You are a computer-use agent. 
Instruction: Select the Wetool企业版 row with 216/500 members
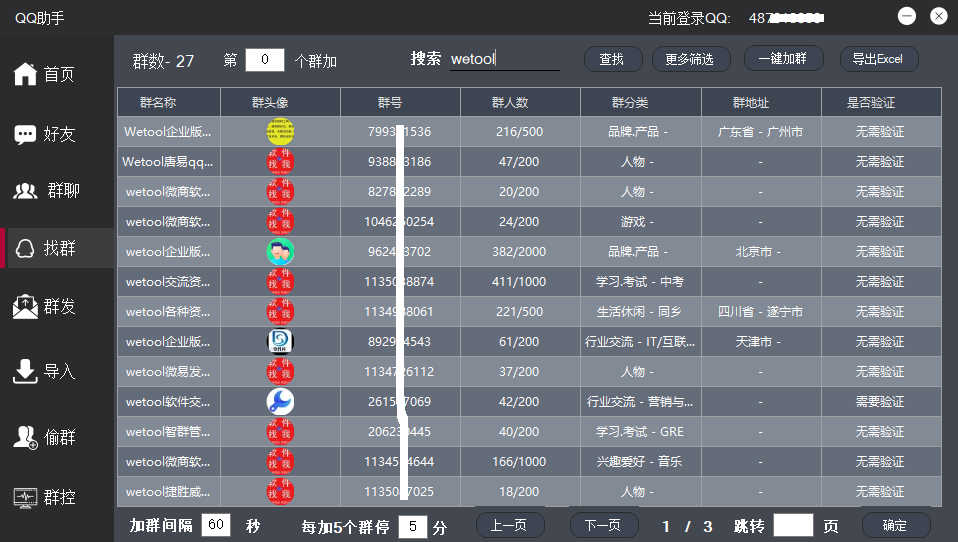529,131
